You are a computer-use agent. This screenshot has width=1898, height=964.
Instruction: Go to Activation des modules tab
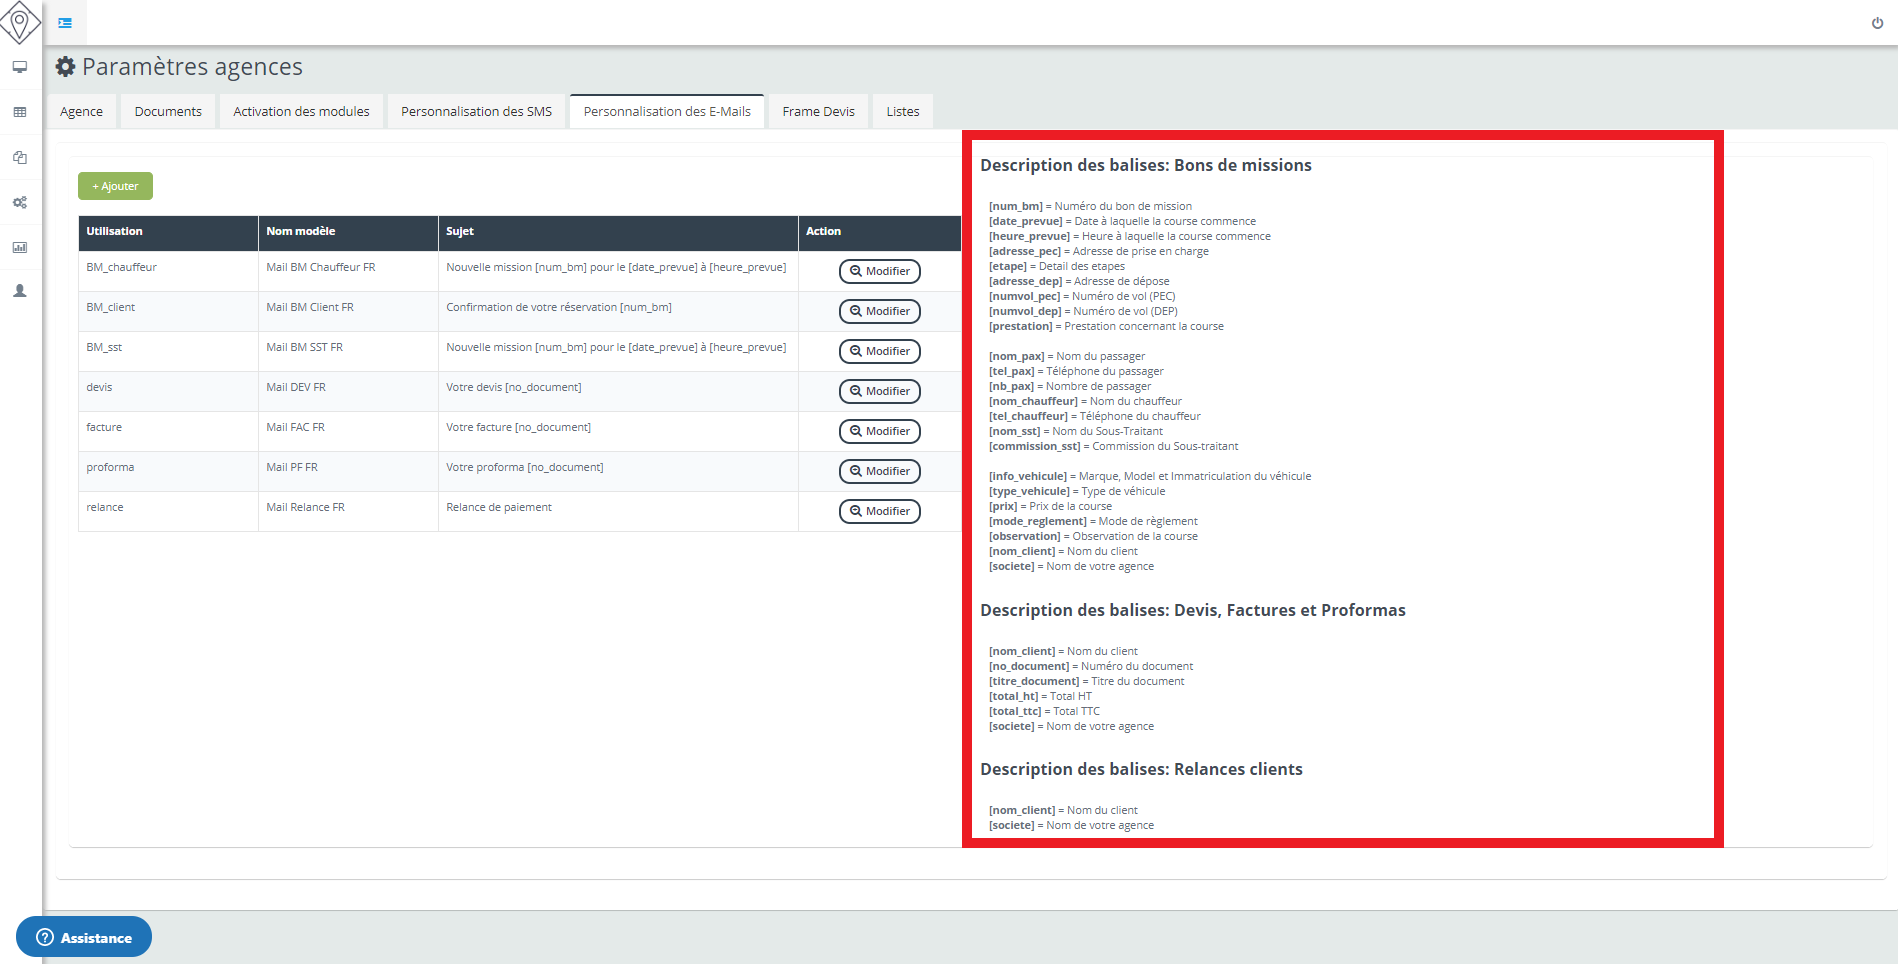click(301, 112)
